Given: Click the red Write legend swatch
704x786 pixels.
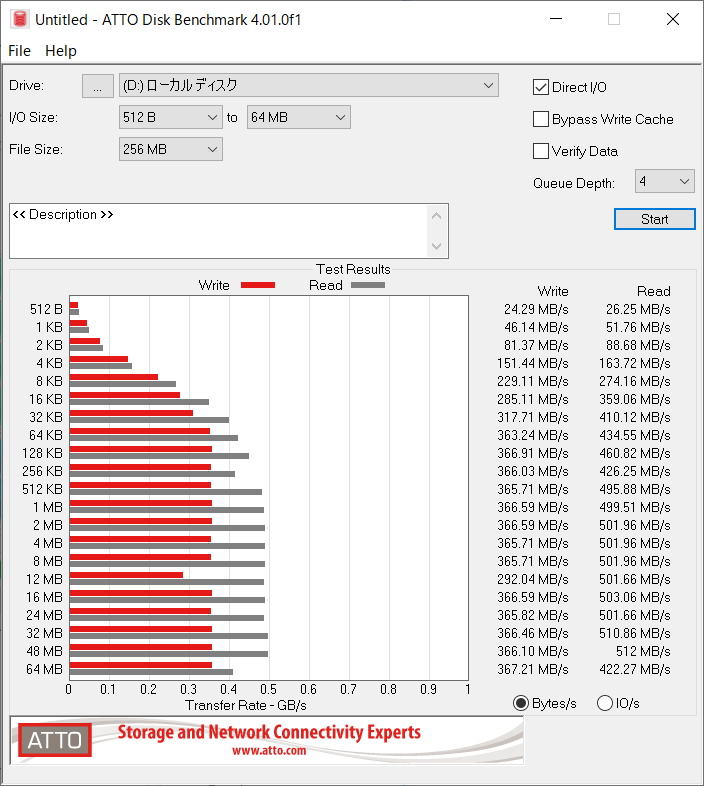Looking at the screenshot, I should click(x=257, y=285).
